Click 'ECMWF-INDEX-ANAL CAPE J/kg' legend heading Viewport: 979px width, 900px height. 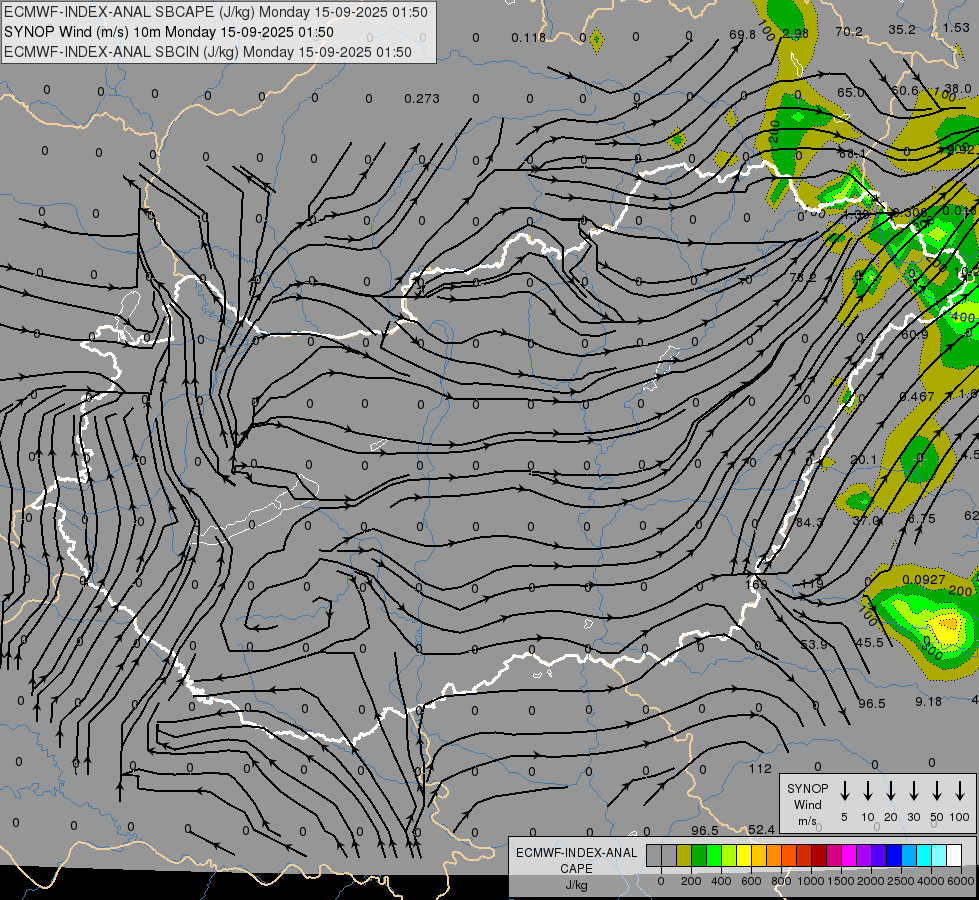pos(576,868)
